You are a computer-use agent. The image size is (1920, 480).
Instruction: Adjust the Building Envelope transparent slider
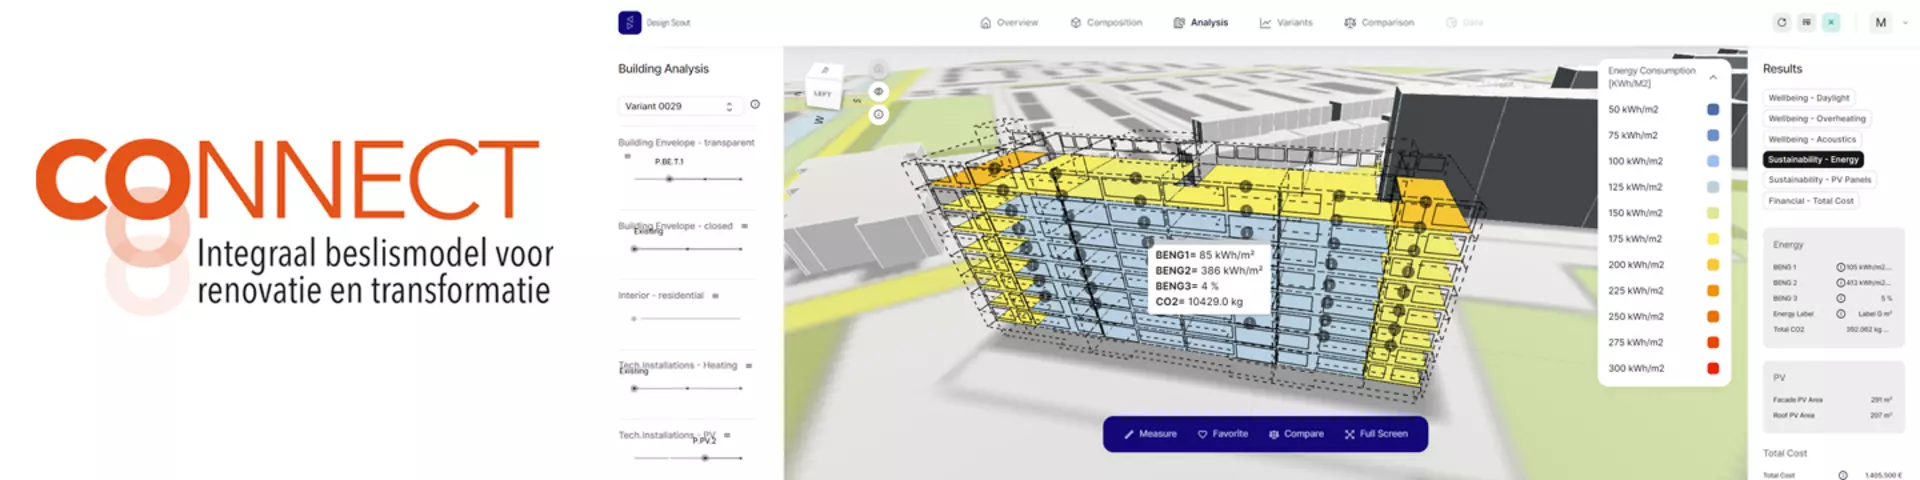[688, 179]
